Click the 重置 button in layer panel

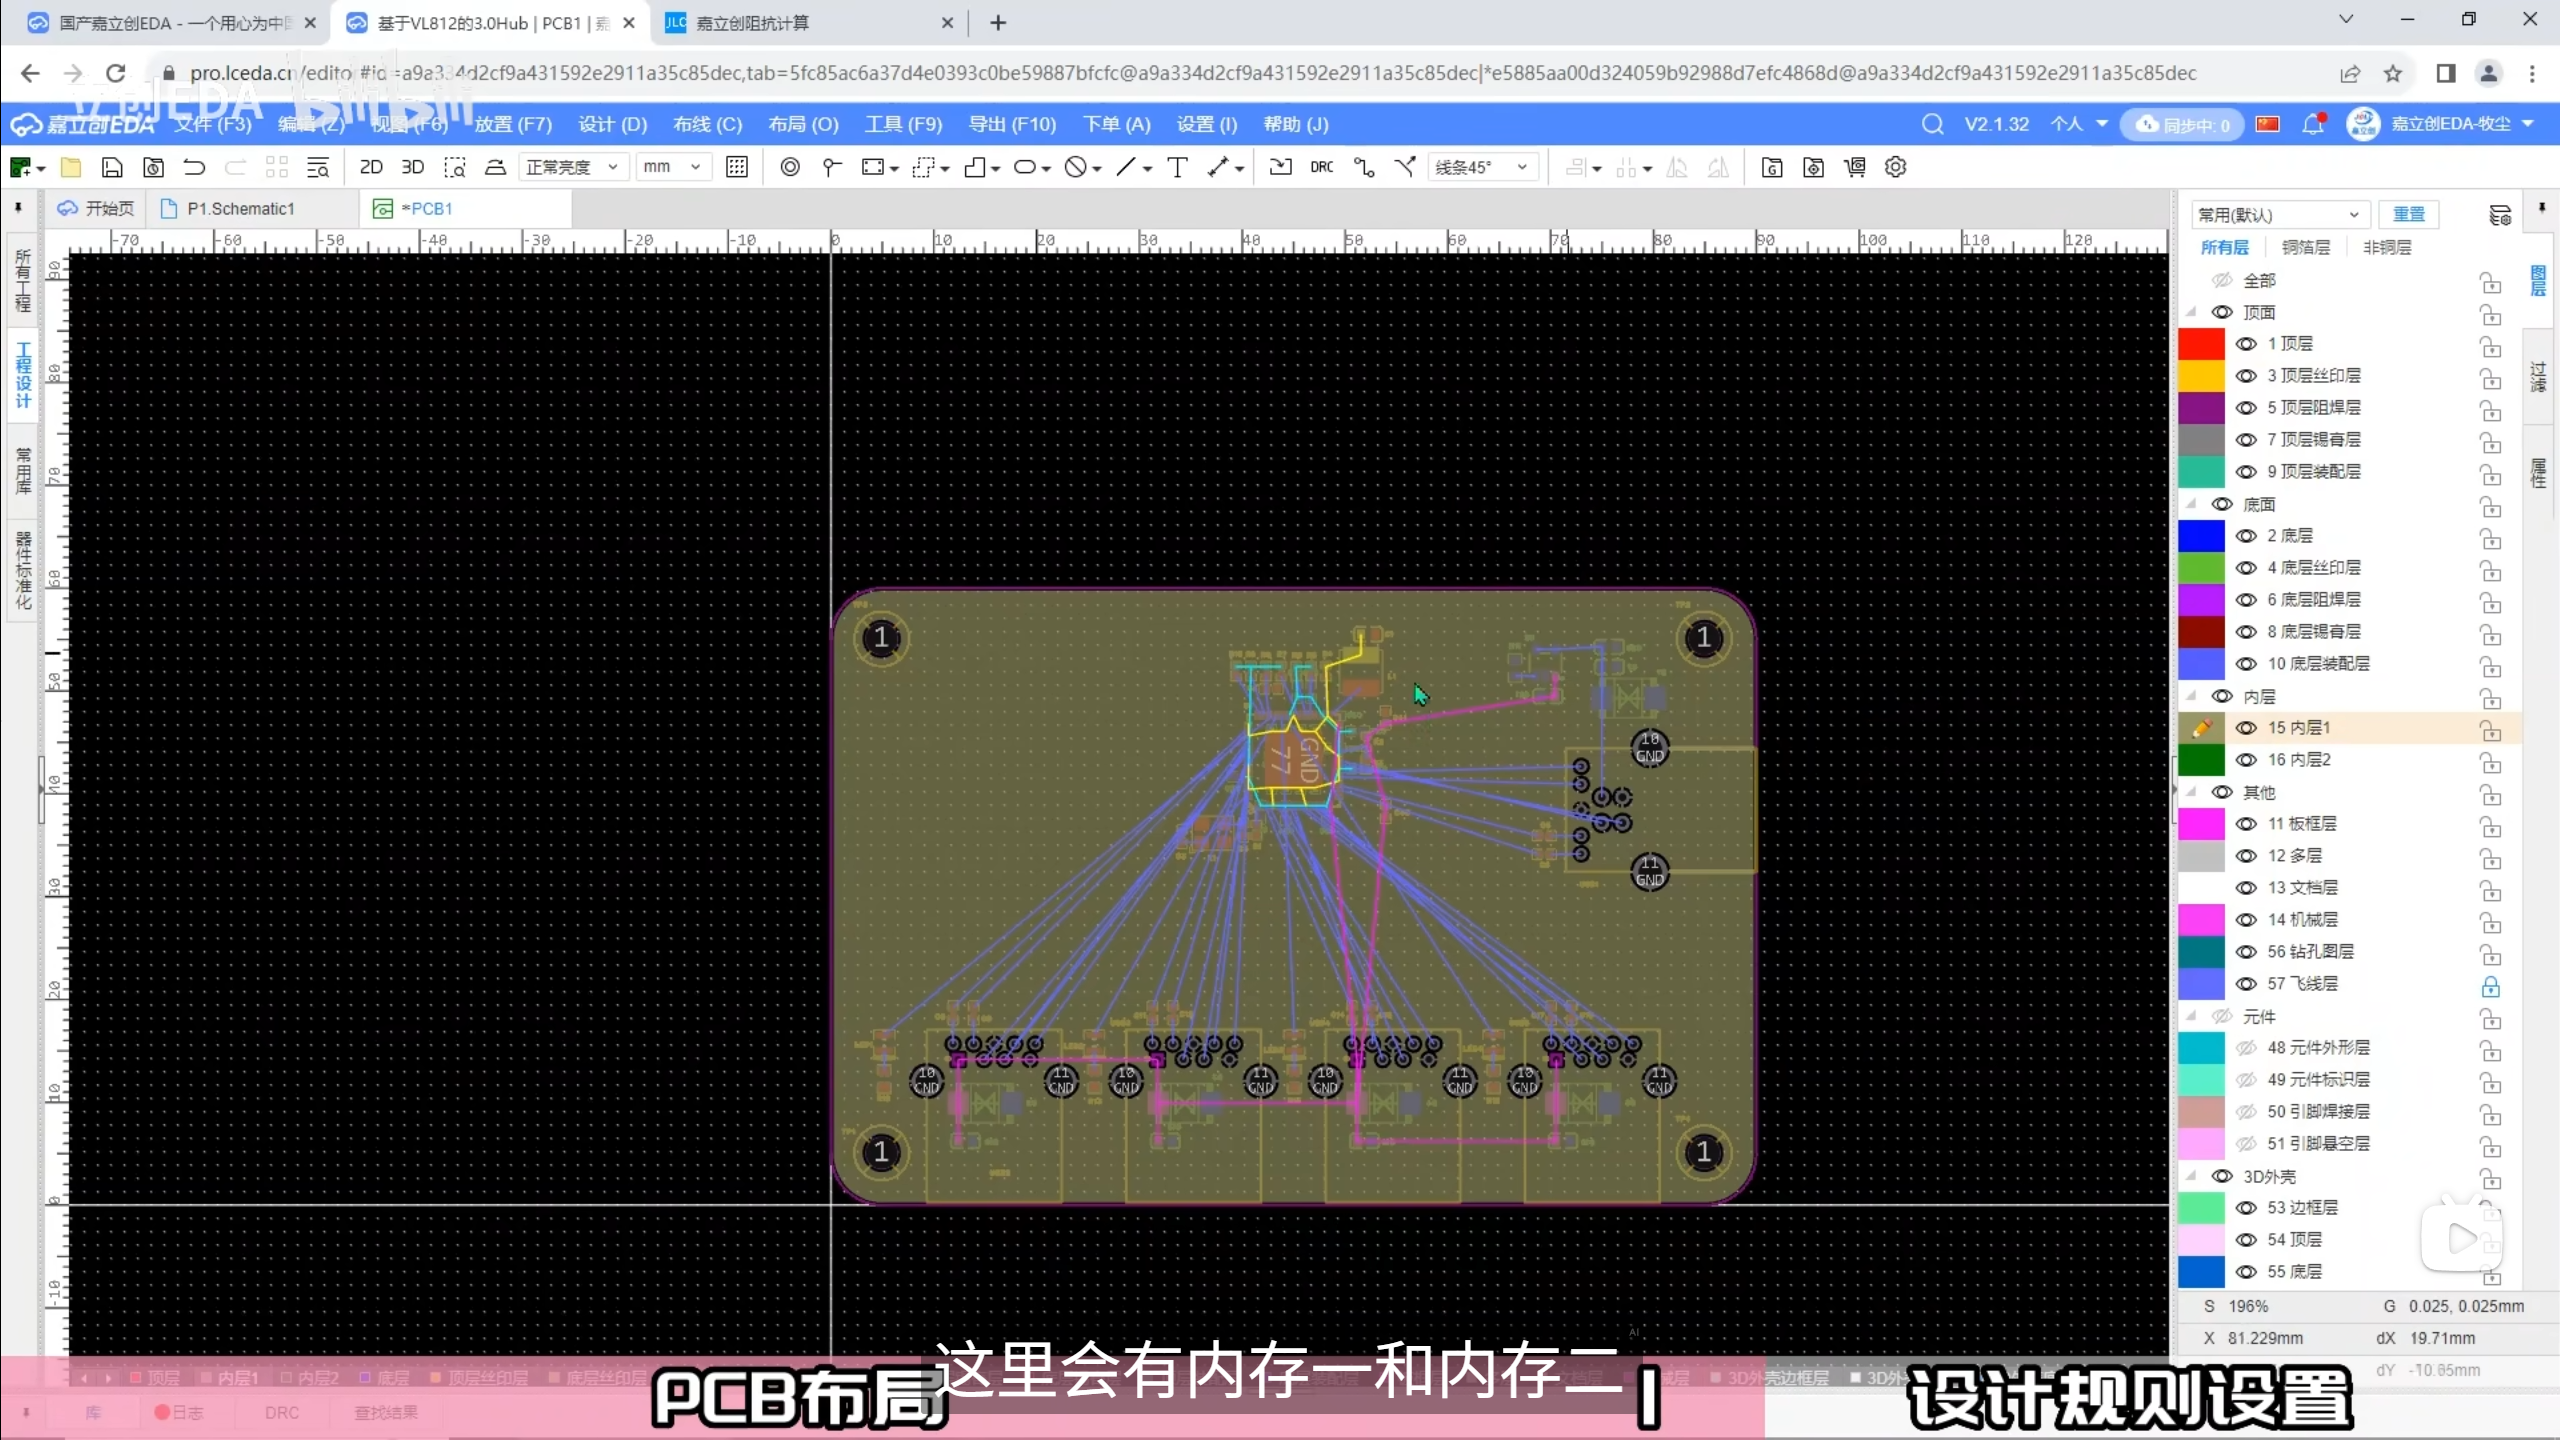point(2408,214)
